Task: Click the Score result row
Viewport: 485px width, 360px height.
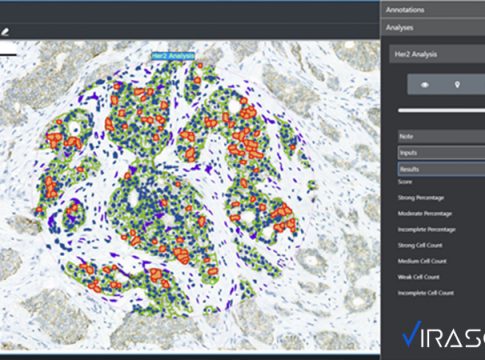Action: pyautogui.click(x=405, y=182)
